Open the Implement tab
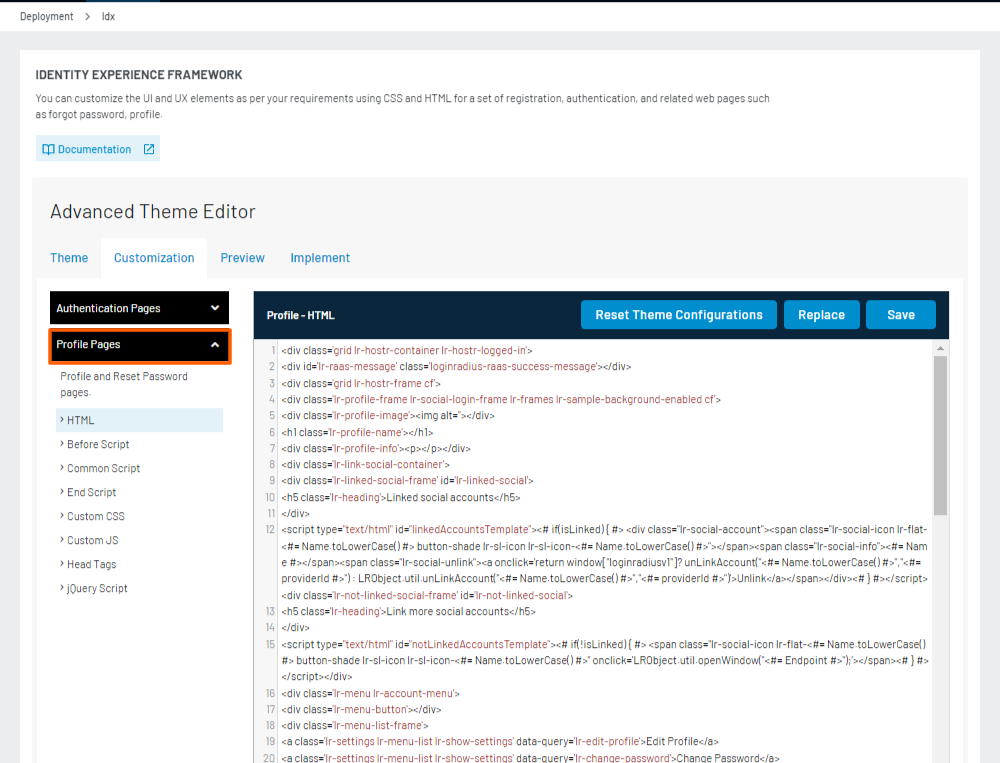Viewport: 1000px width, 763px height. point(320,257)
